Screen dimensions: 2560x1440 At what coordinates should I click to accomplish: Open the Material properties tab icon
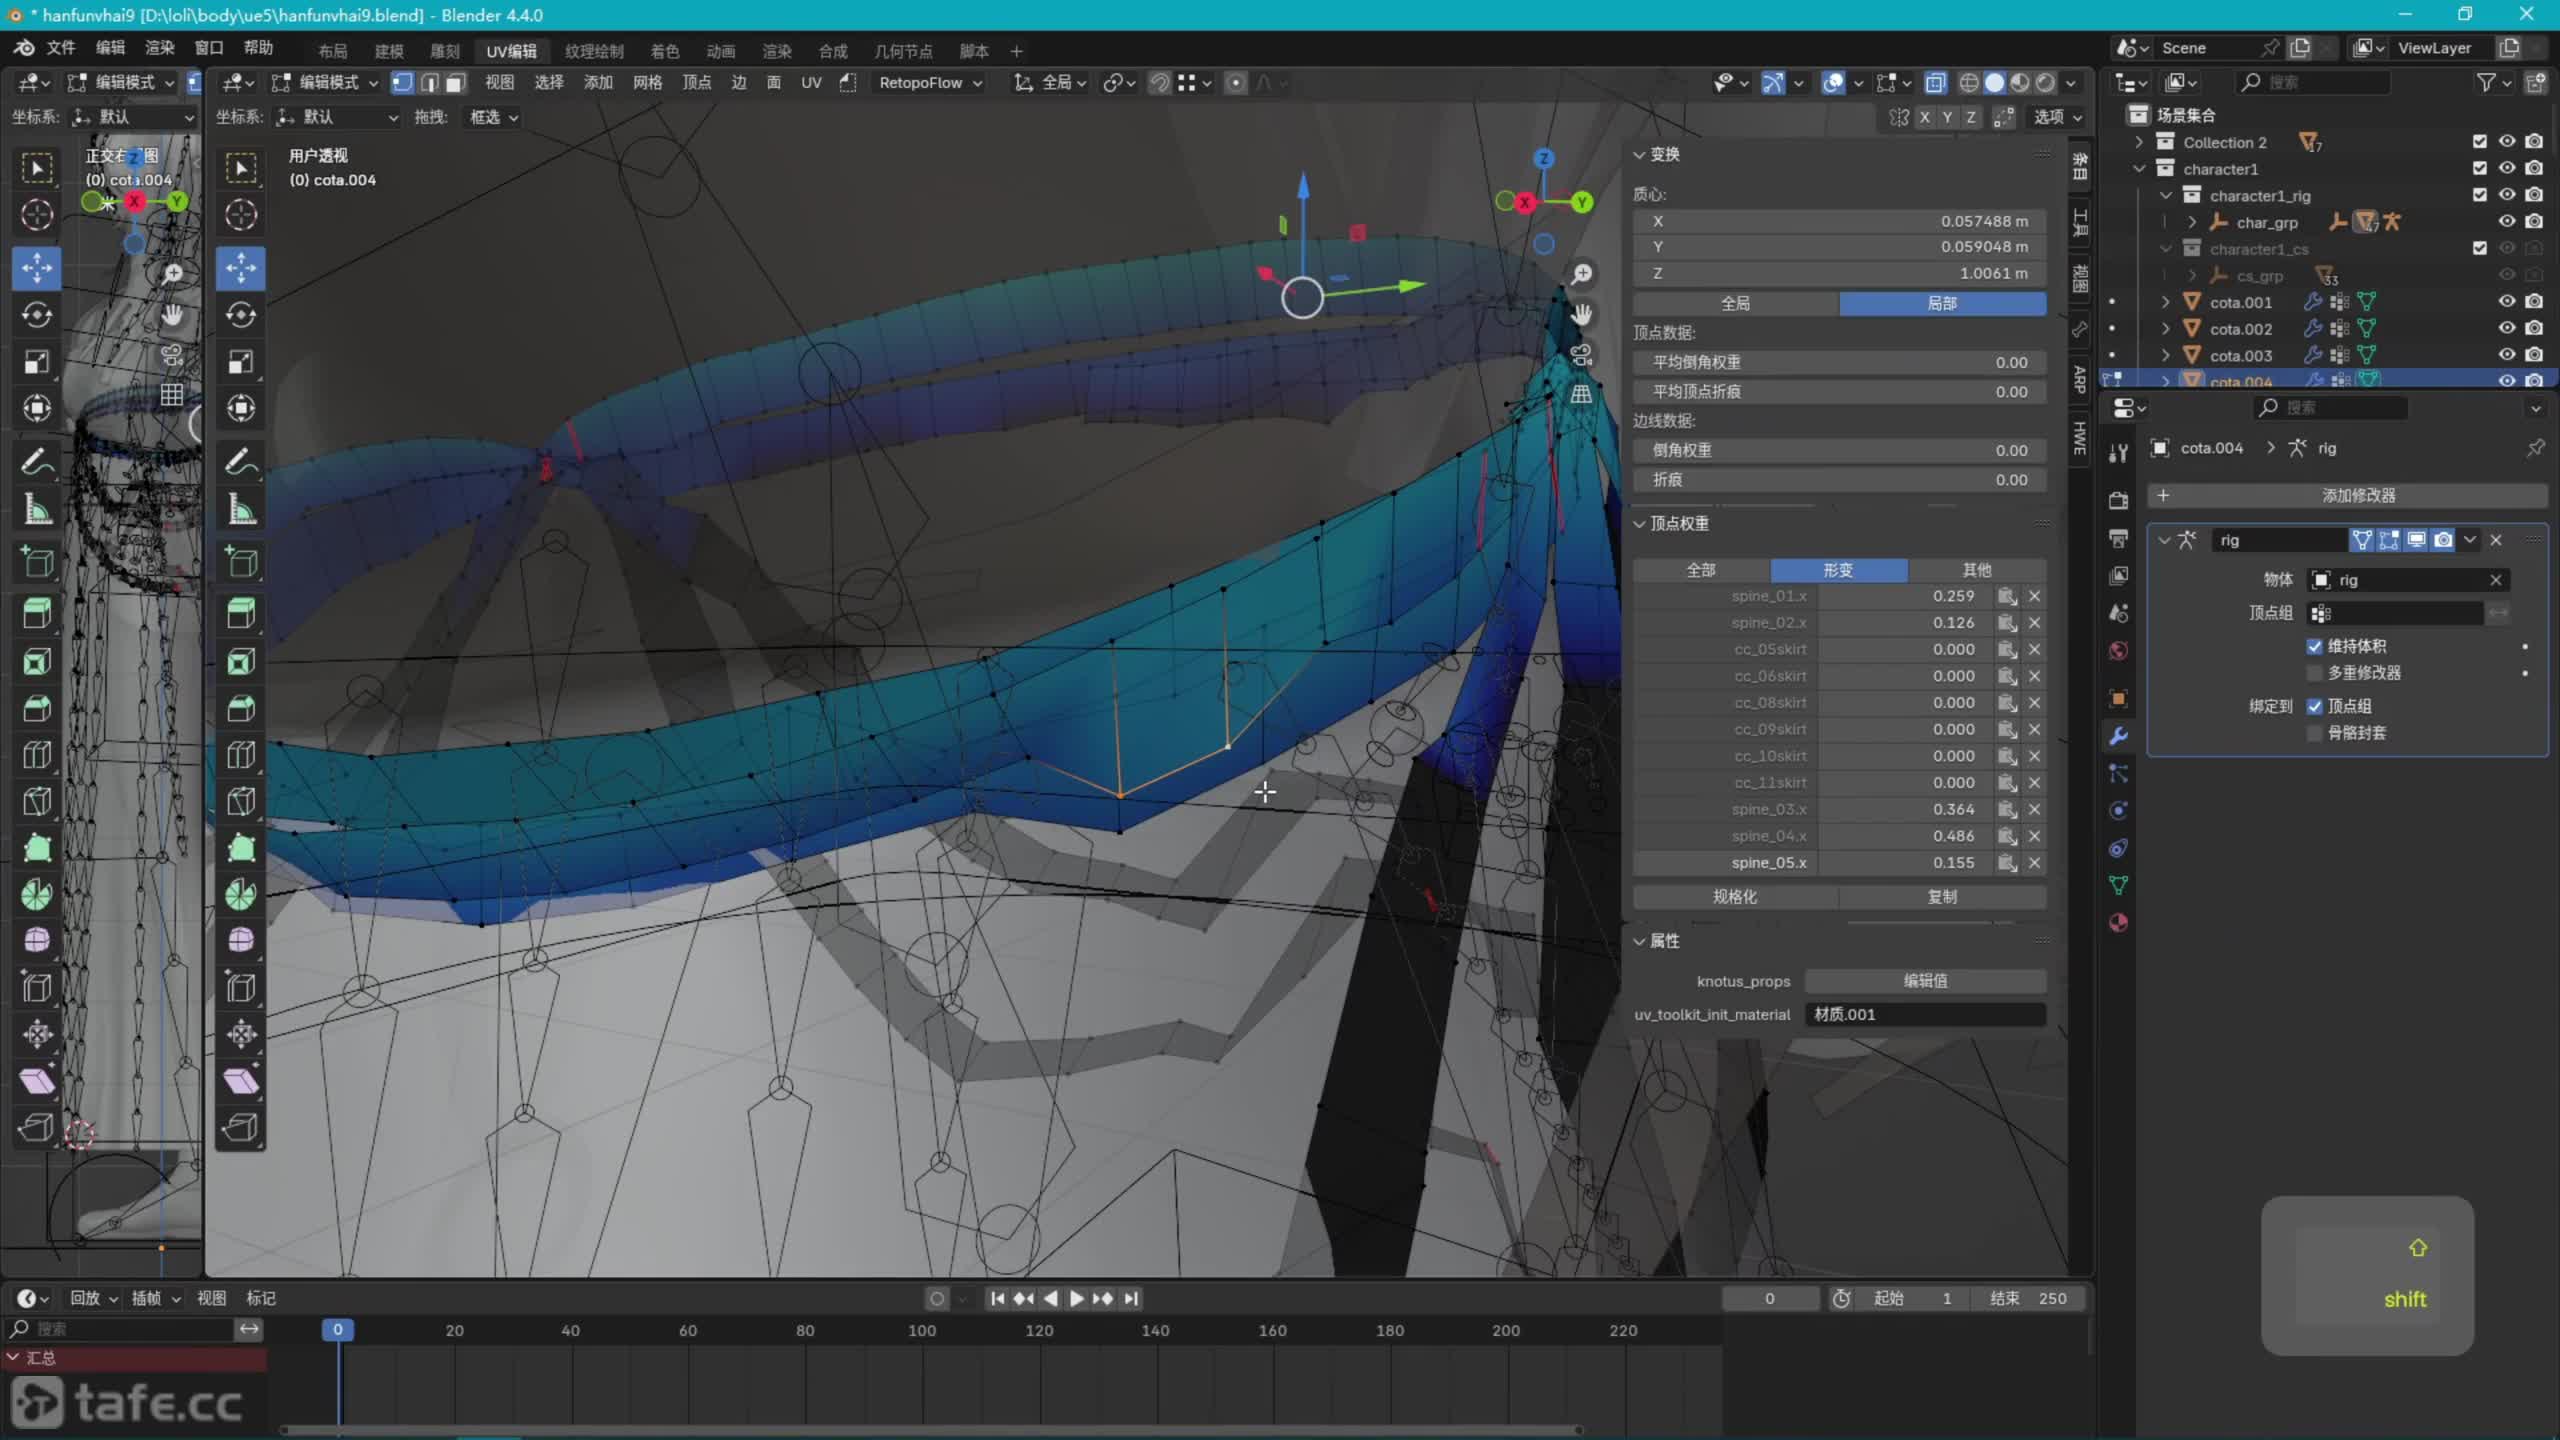[x=2118, y=923]
